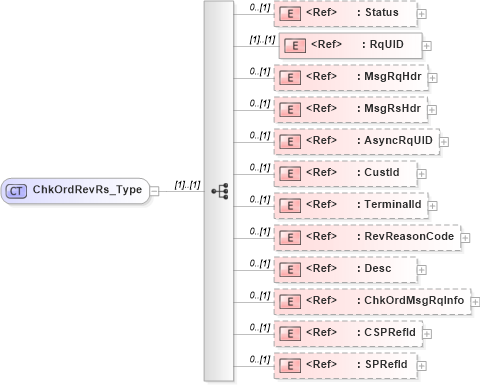Expand the Status element node
480x385 pixels.
(x=422, y=14)
